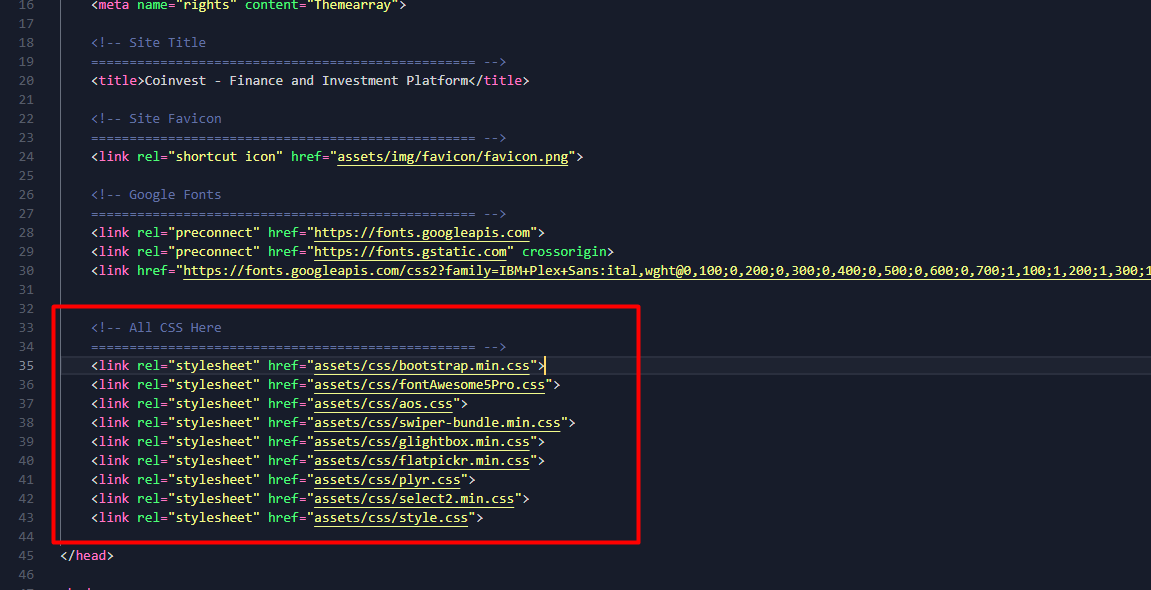The height and width of the screenshot is (590, 1151).
Task: Click the 'All CSS Here' comment text
Action: pyautogui.click(x=175, y=327)
